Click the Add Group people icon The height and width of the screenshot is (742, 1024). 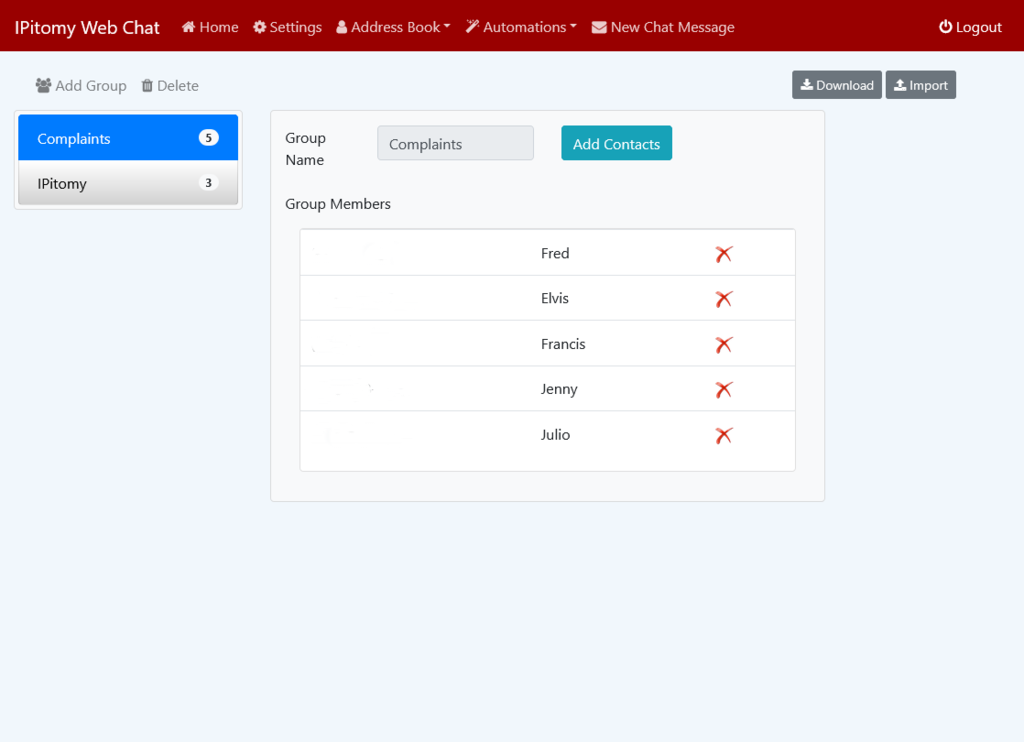click(43, 86)
